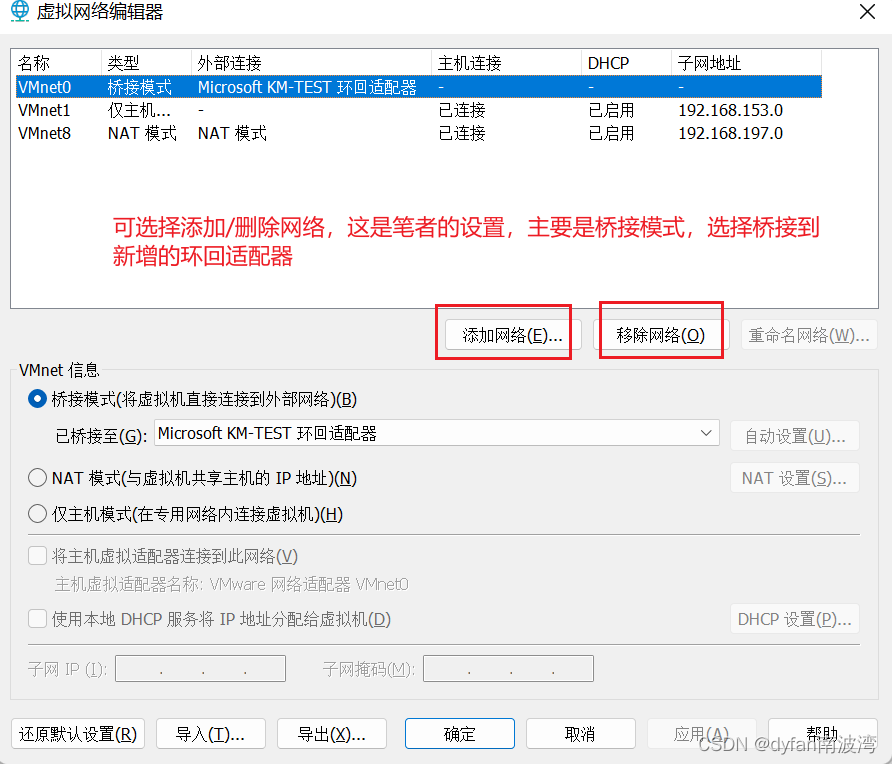
Task: Select the VMnet8 NAT network row
Action: (200, 133)
